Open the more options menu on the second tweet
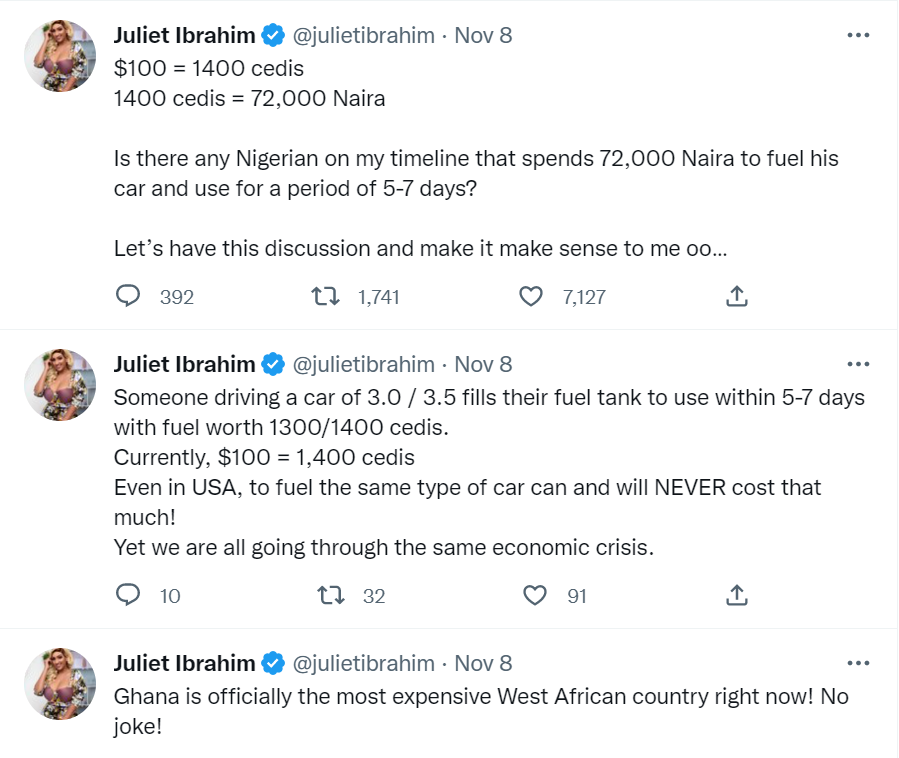Image resolution: width=899 pixels, height=758 pixels. coord(858,363)
